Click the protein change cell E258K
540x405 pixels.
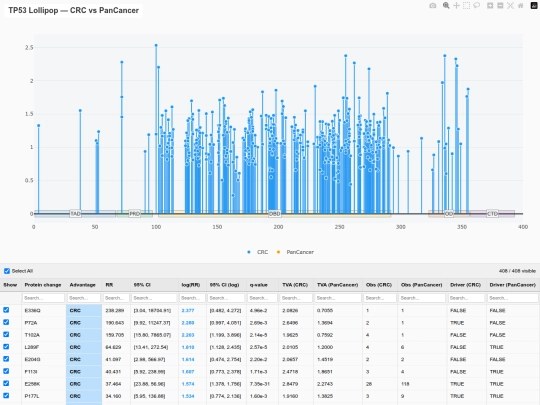tap(32, 384)
